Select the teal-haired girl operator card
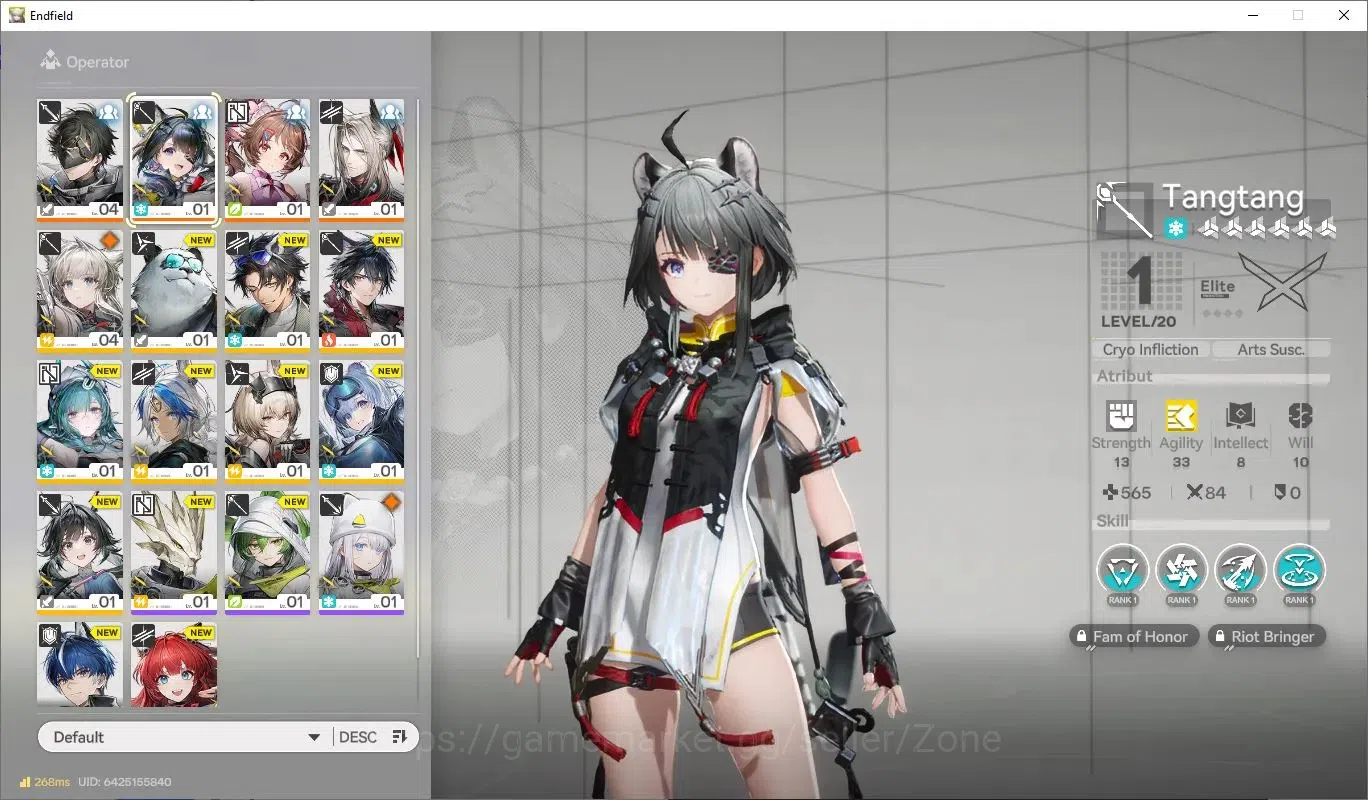Screen dimensions: 1368x800 coord(80,421)
